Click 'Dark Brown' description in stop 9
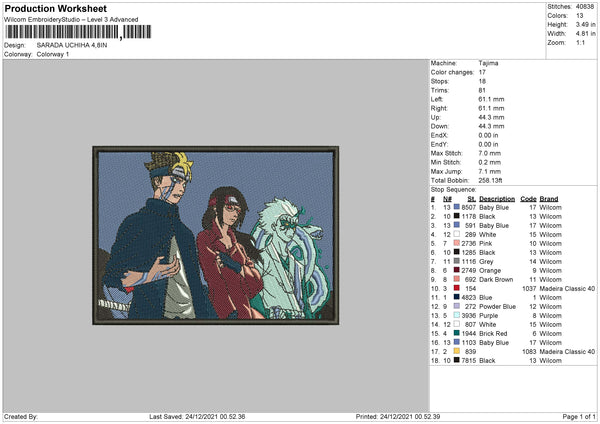600x424 pixels. [496, 279]
